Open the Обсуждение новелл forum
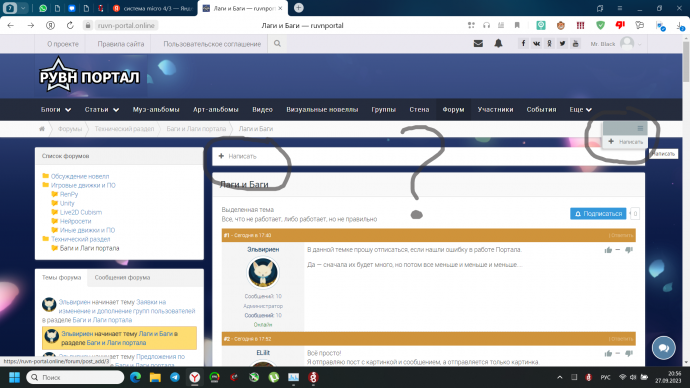Screen dimensions: 690x388 (80, 176)
